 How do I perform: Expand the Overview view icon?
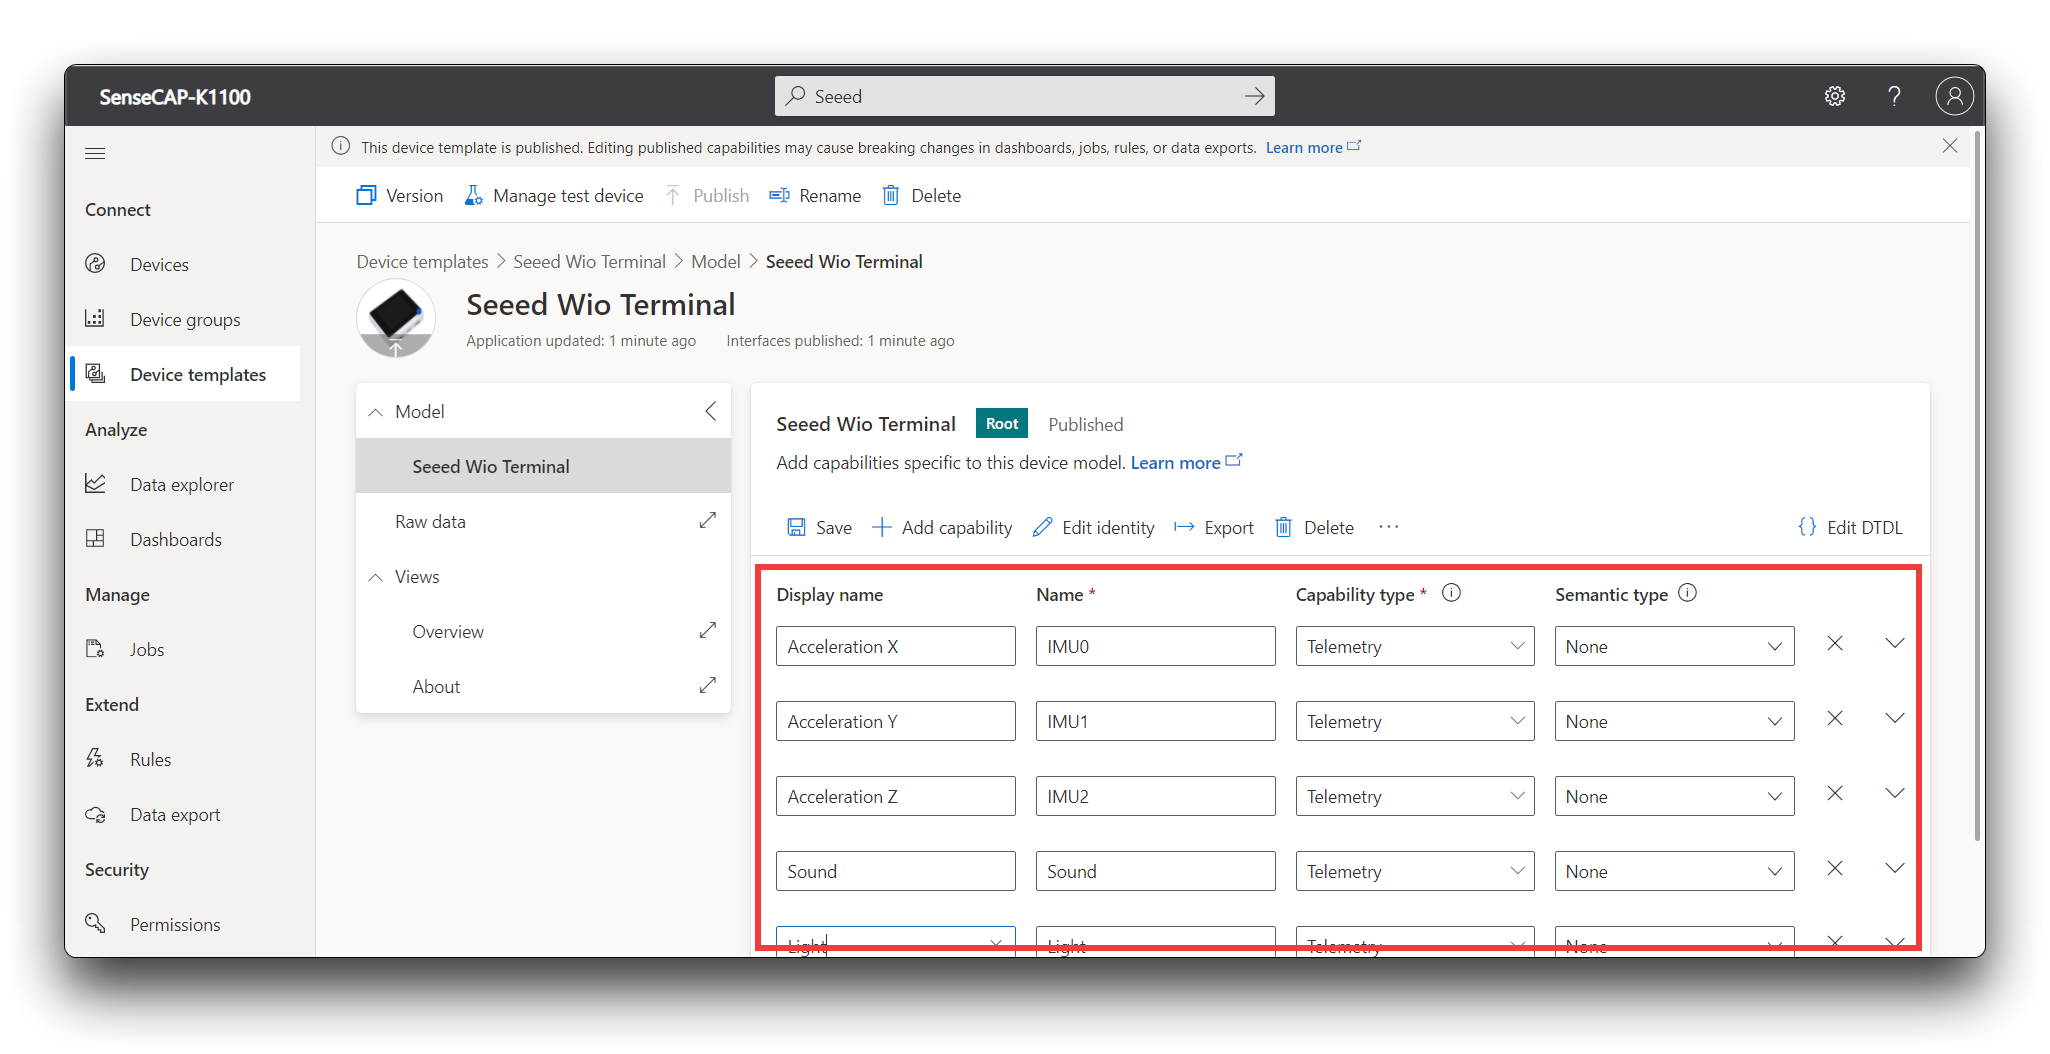click(x=707, y=631)
